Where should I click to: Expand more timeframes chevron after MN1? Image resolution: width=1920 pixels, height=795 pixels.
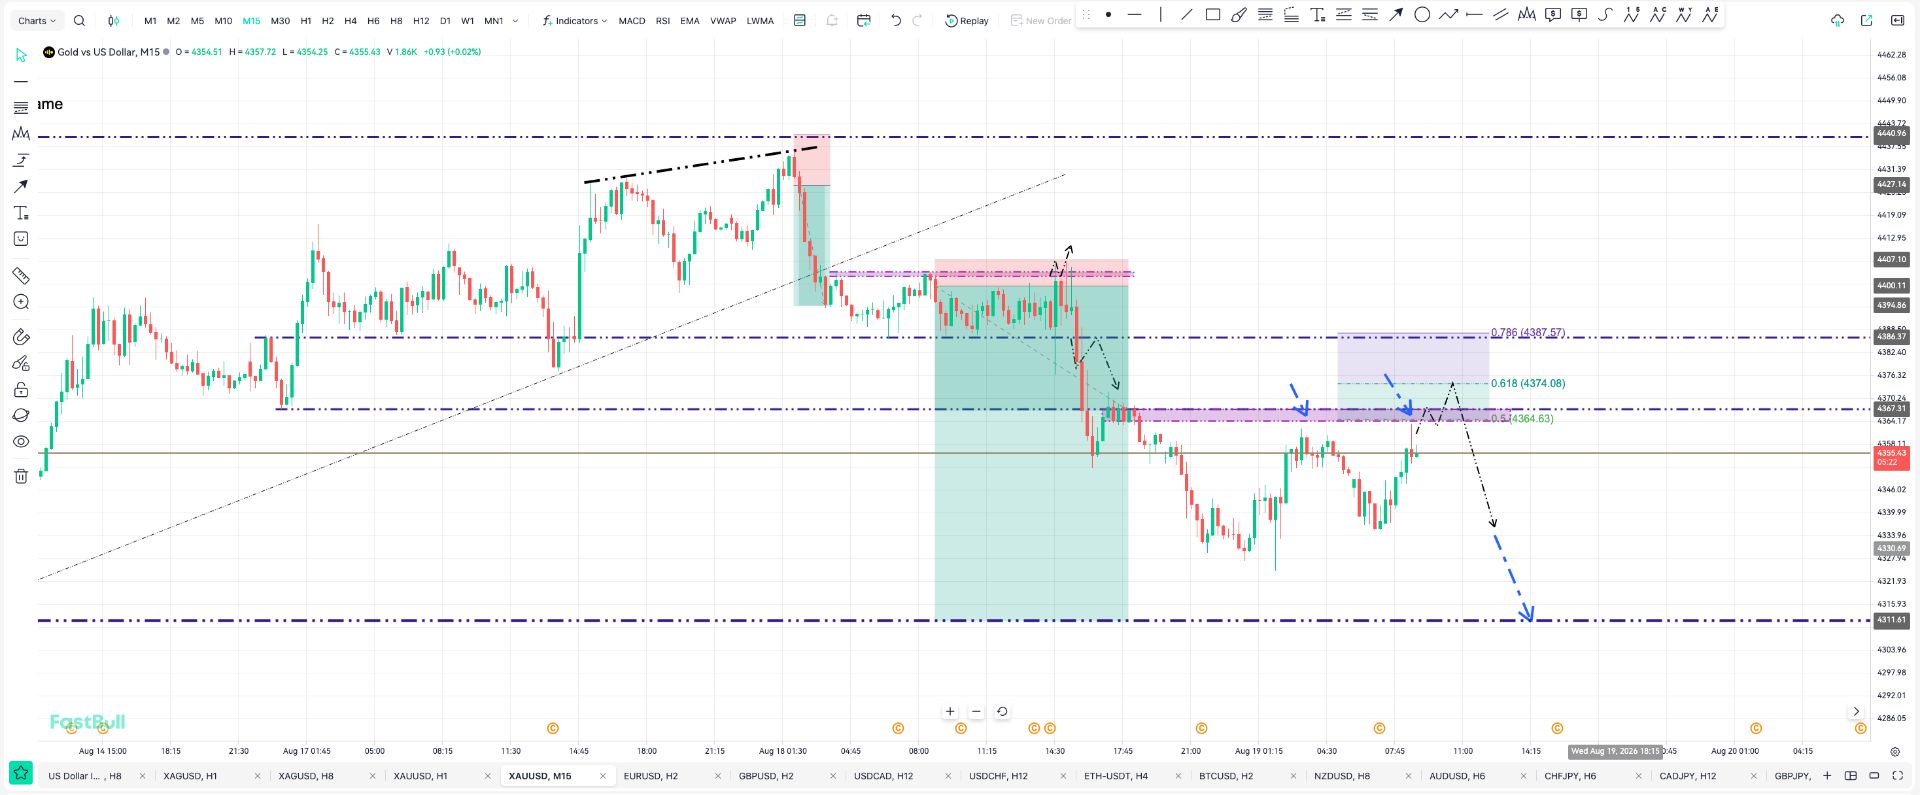tap(515, 20)
